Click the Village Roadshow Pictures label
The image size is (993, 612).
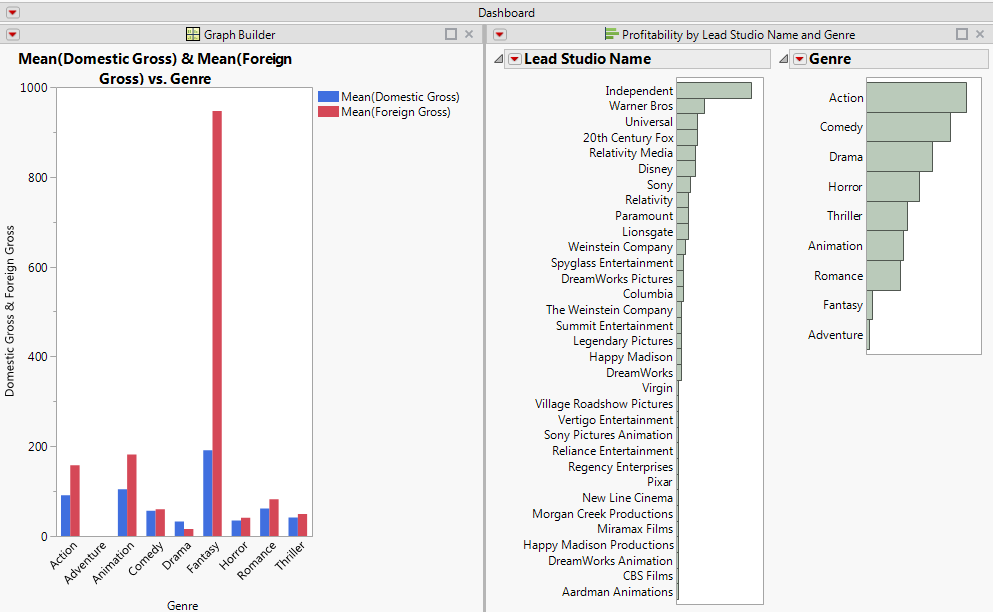click(604, 404)
